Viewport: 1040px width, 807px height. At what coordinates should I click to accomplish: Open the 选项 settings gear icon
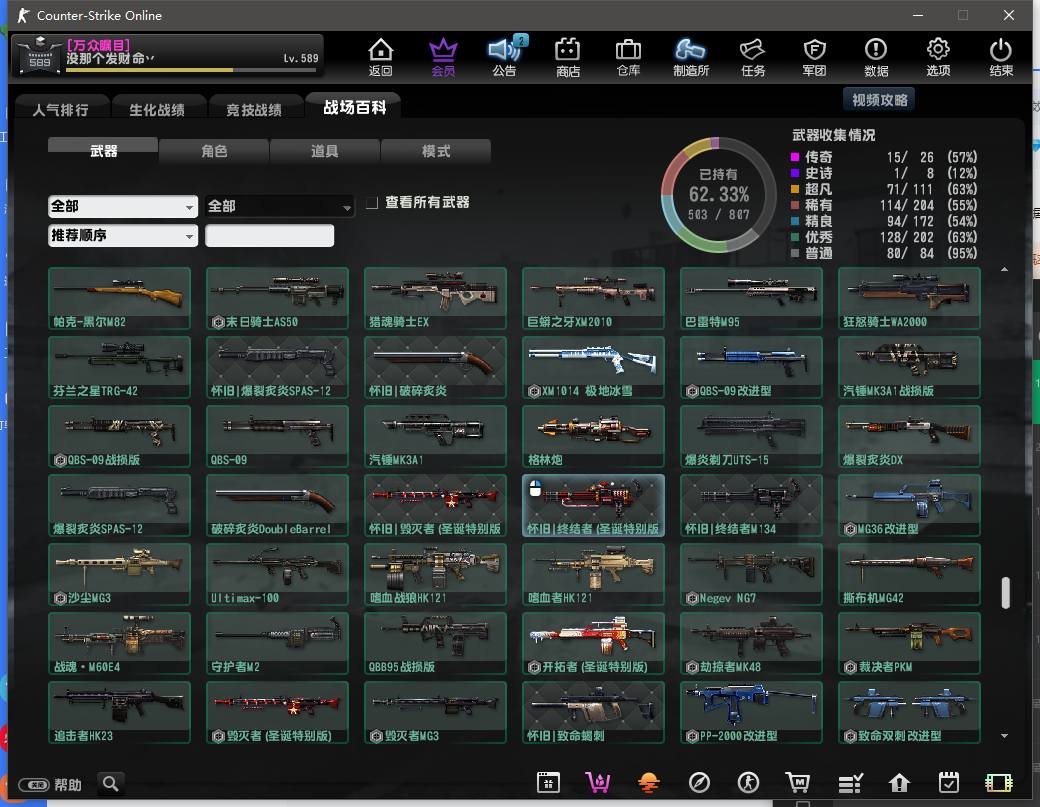coord(938,56)
